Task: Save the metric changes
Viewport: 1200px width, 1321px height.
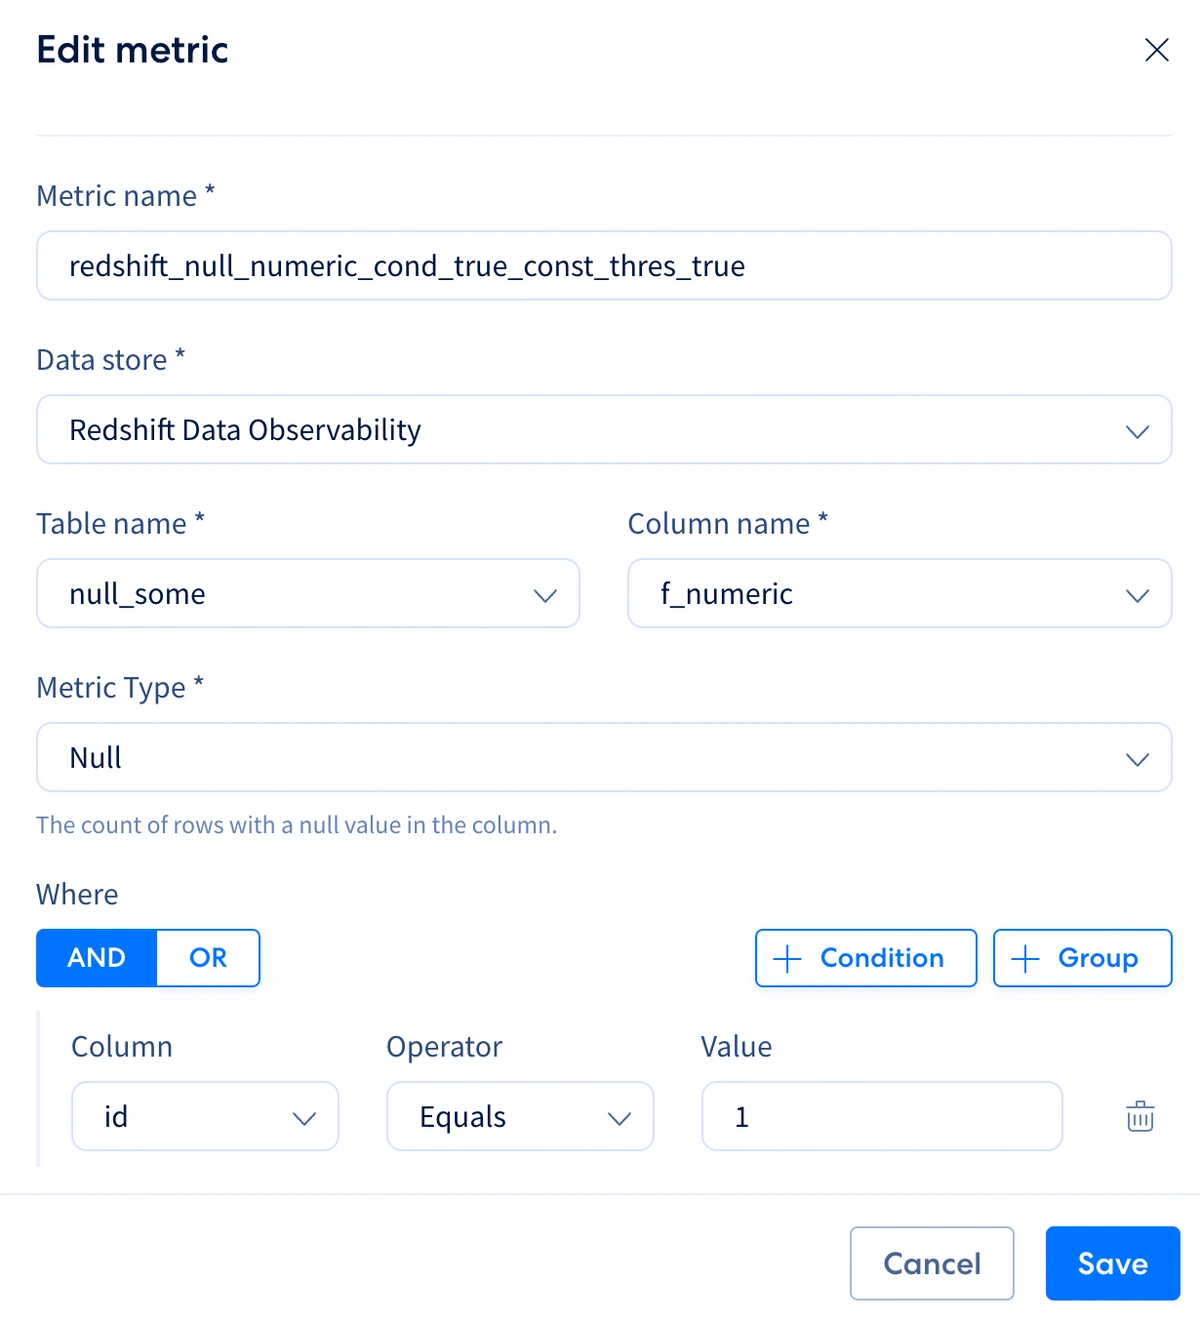Action: pyautogui.click(x=1113, y=1263)
